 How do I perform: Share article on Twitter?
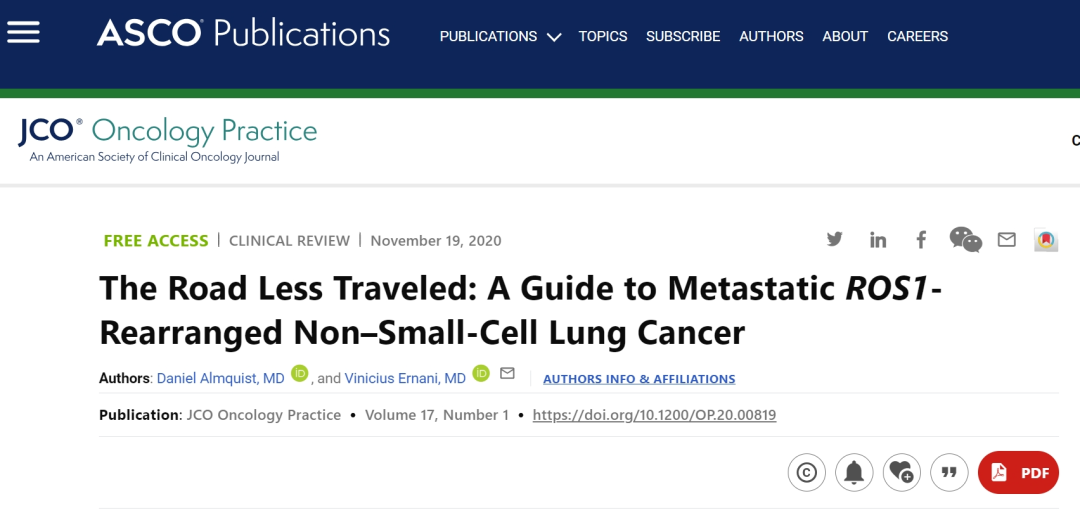834,240
